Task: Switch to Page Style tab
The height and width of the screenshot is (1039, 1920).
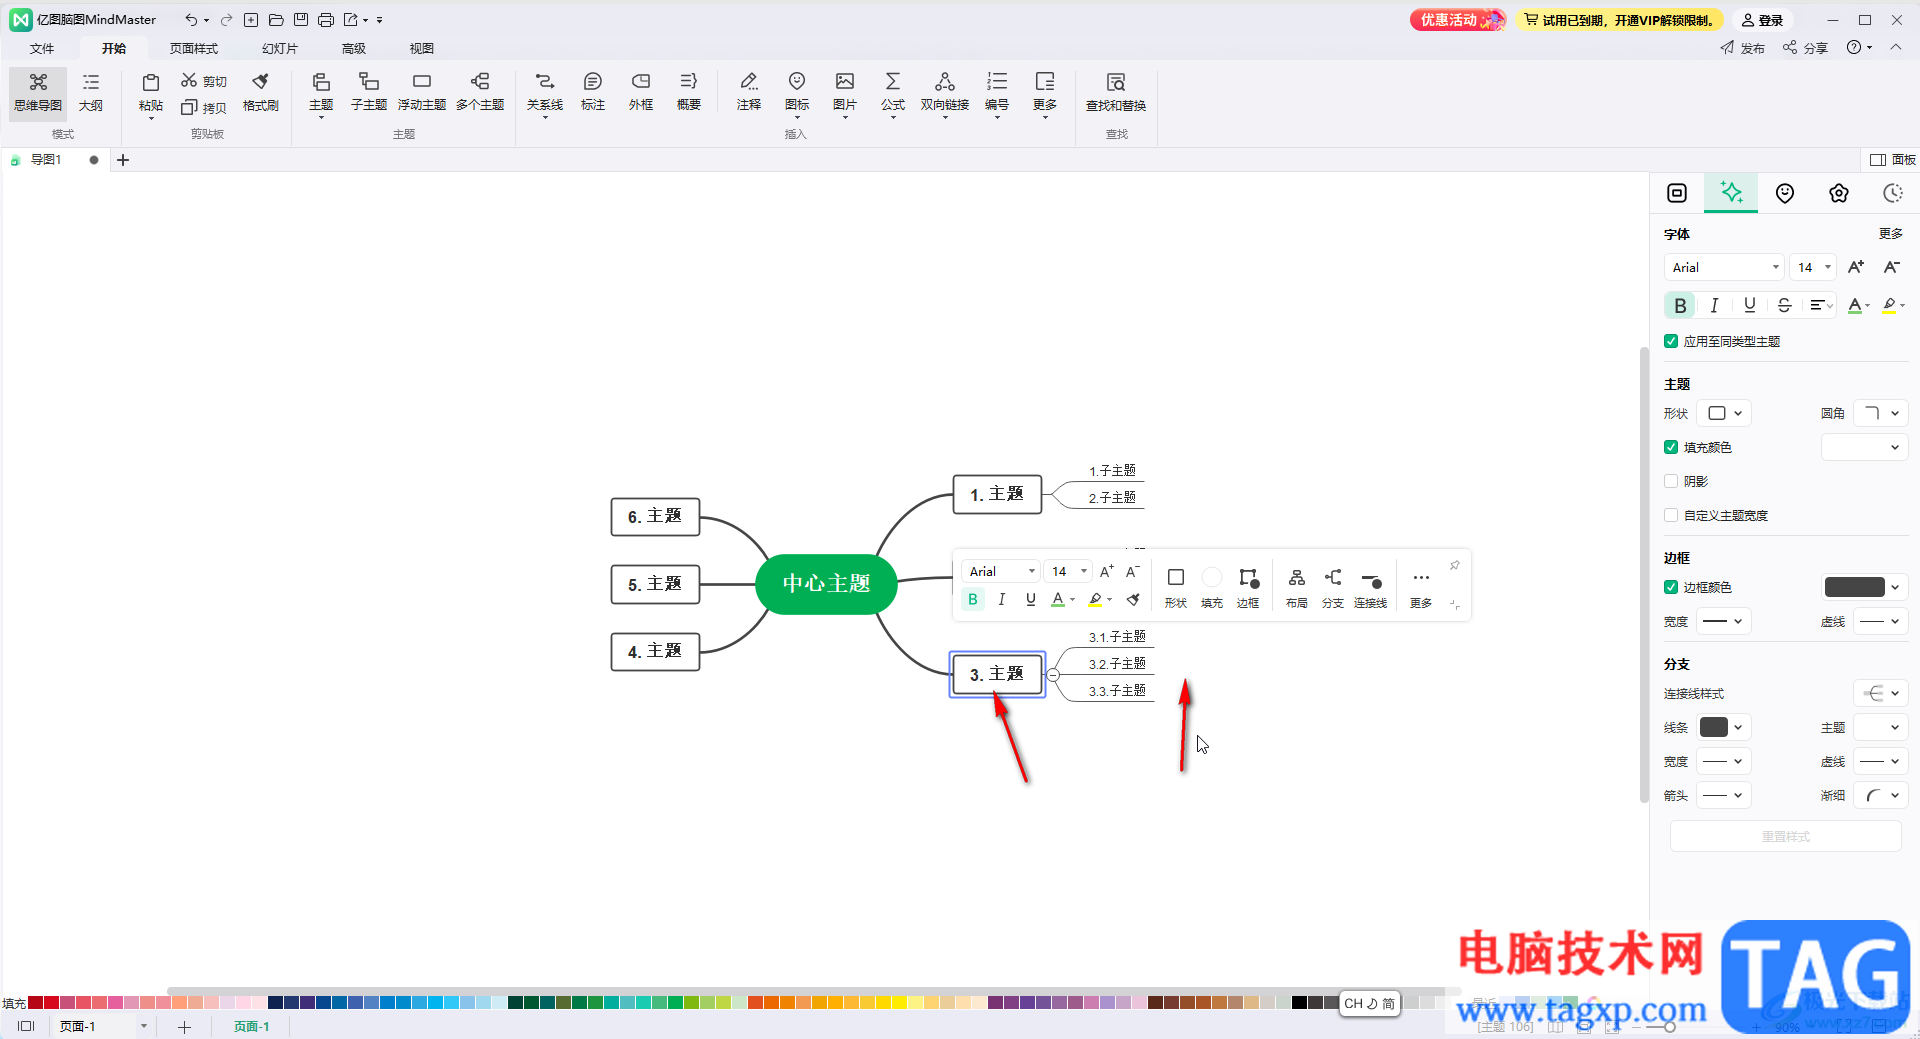Action: (193, 48)
